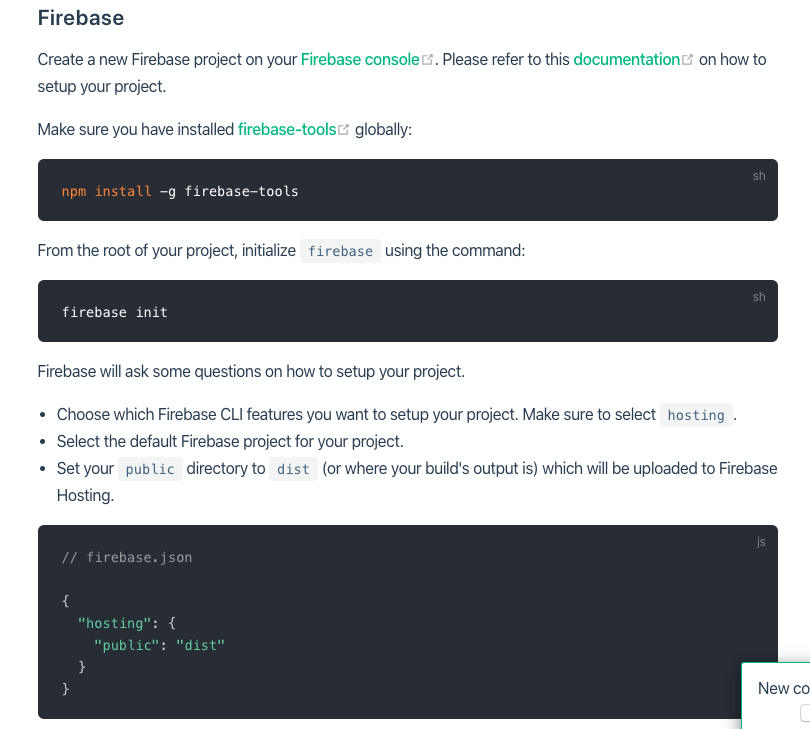Click the sh label on firebase init block

(759, 297)
